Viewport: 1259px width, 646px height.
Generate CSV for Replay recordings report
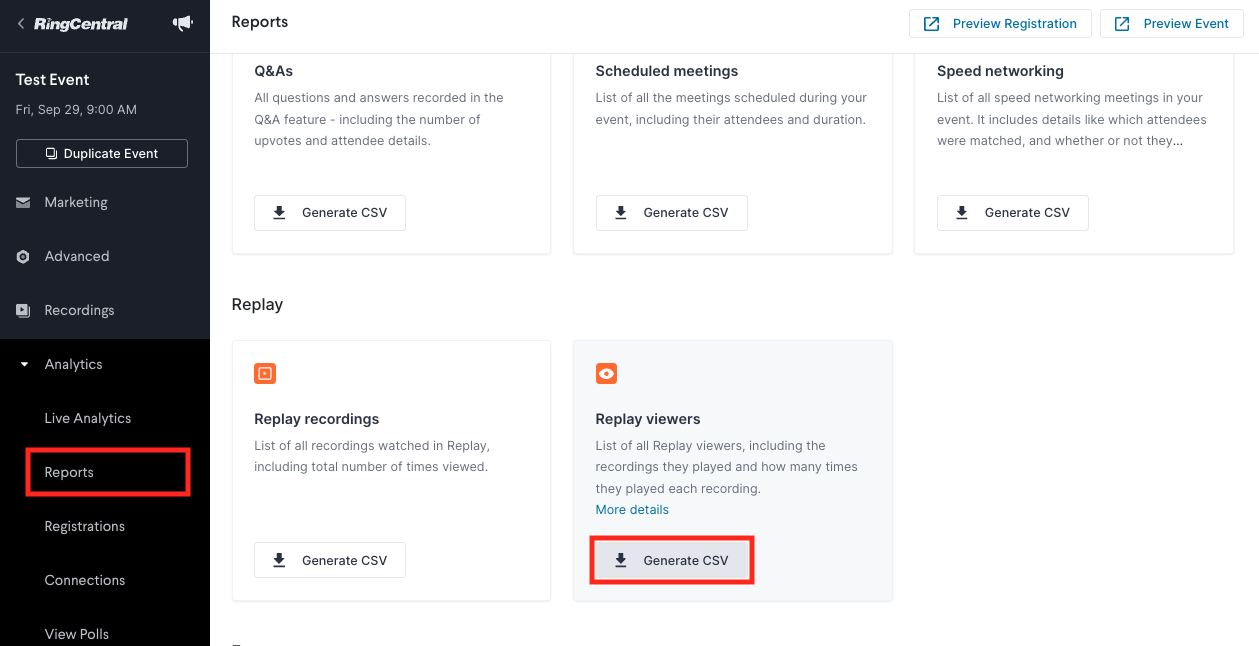coord(330,560)
